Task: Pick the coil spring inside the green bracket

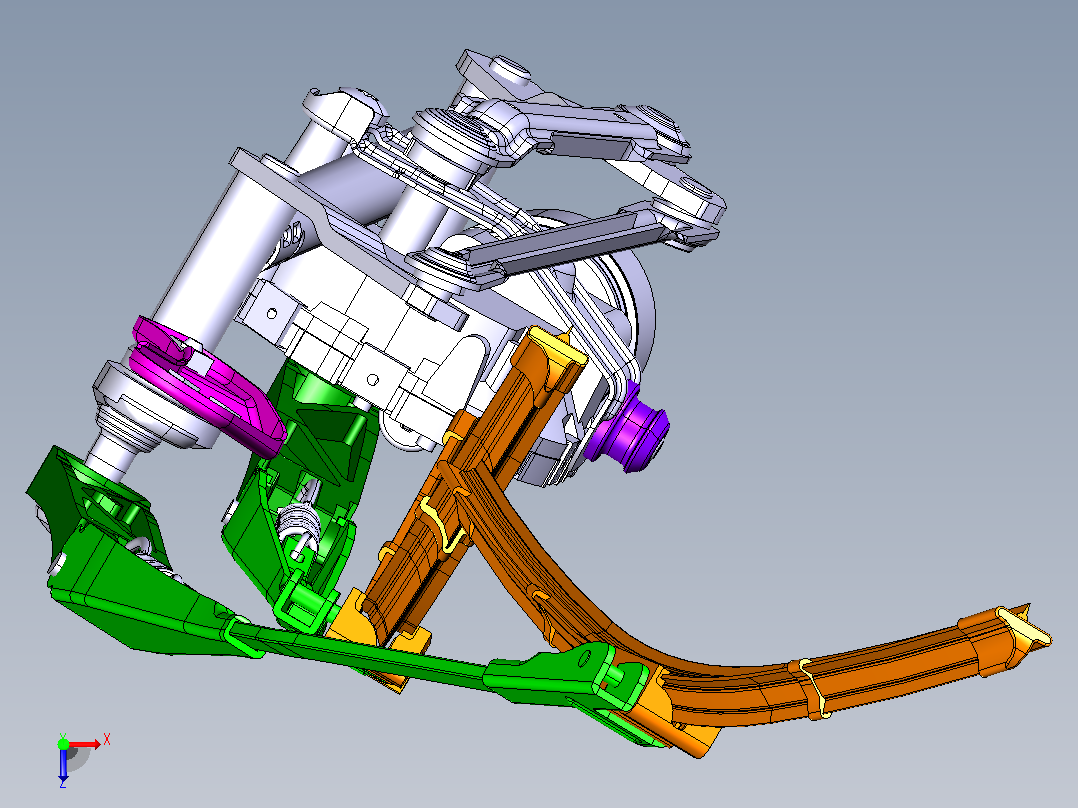Action: pos(300,521)
